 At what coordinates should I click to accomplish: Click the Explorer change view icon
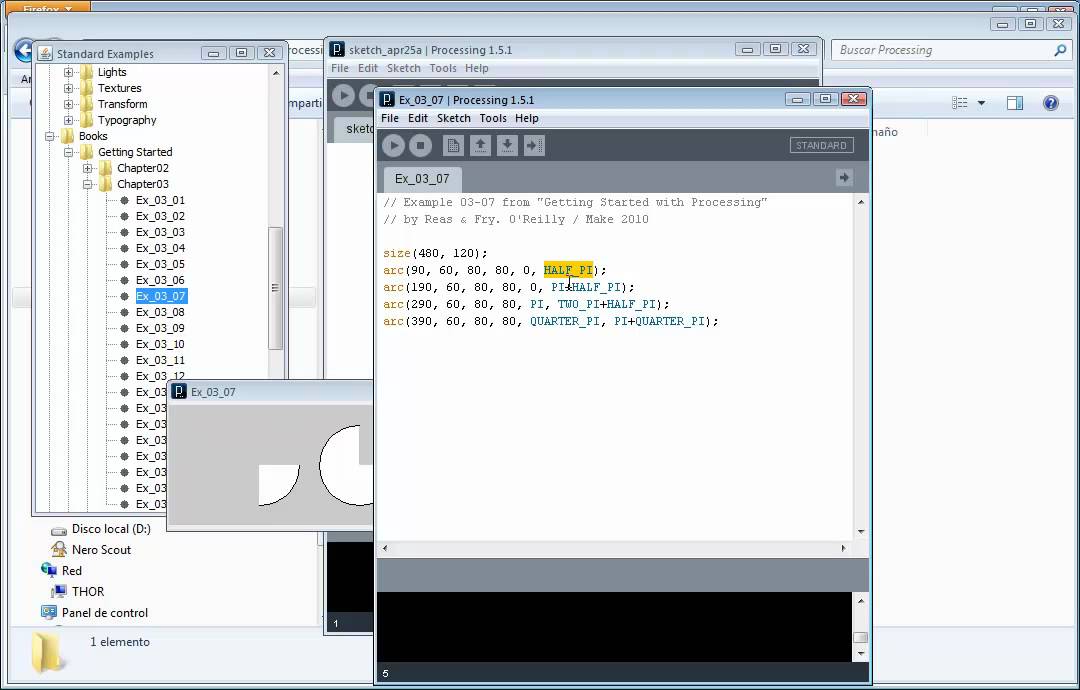pyautogui.click(x=959, y=103)
